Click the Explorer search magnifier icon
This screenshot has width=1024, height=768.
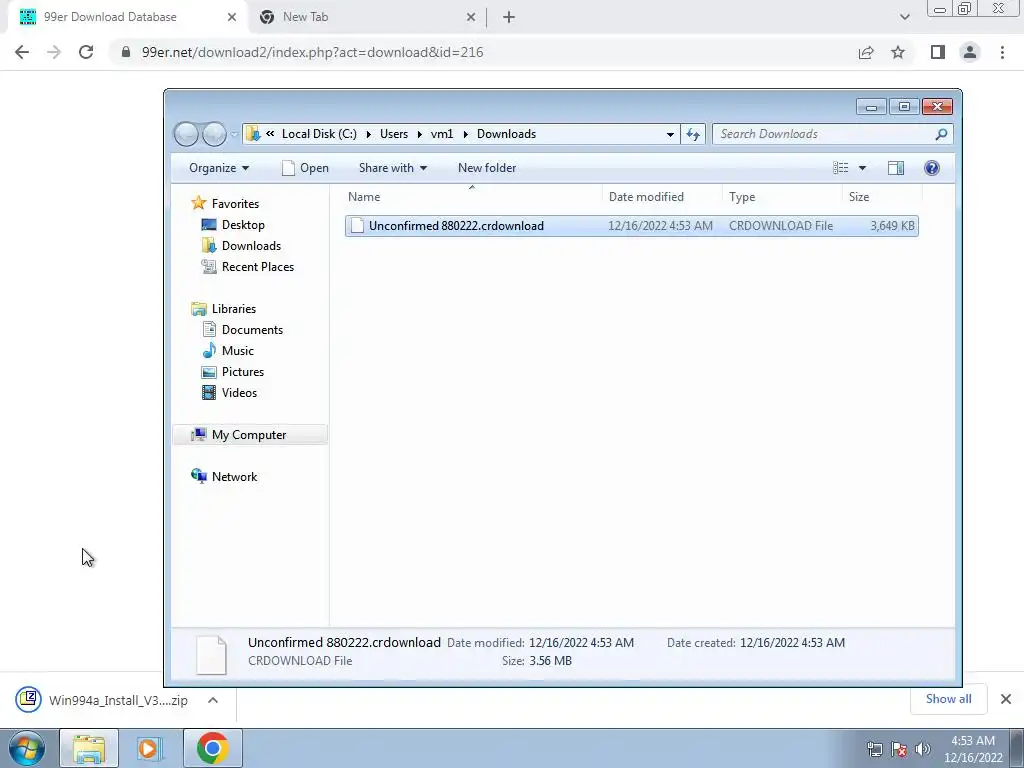(x=941, y=134)
